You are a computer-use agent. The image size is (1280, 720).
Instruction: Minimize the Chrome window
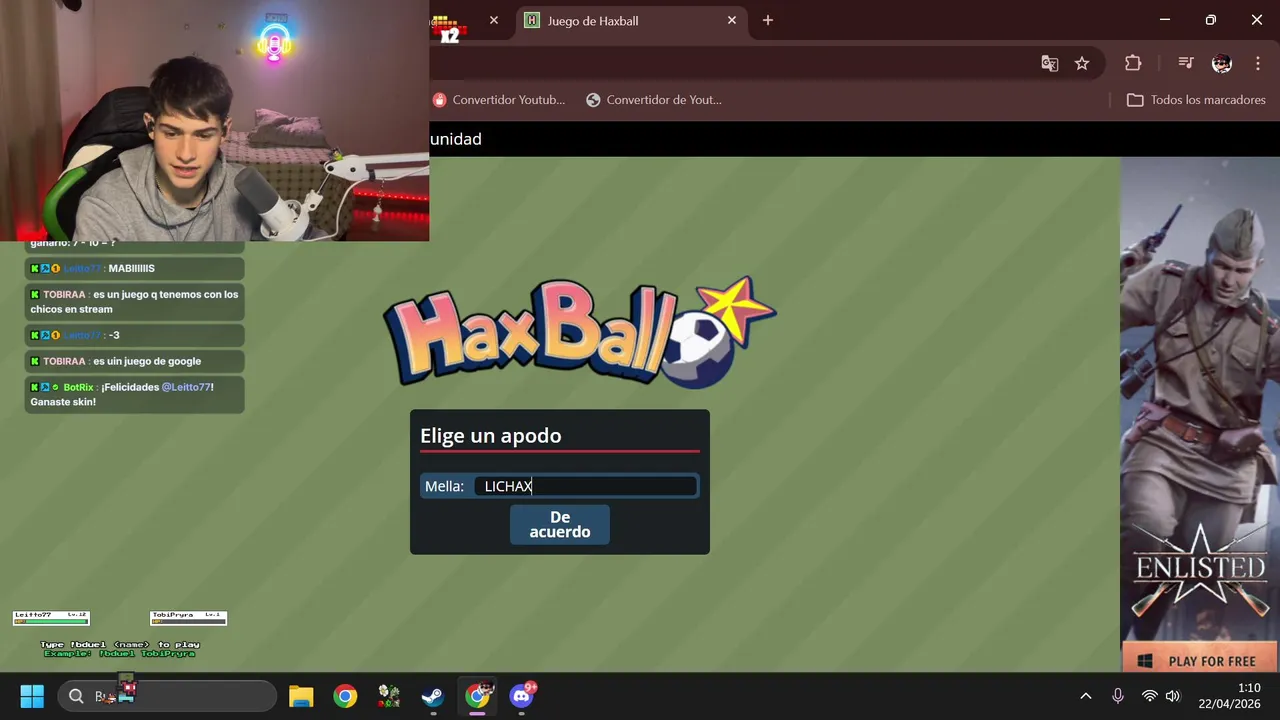tap(1165, 20)
